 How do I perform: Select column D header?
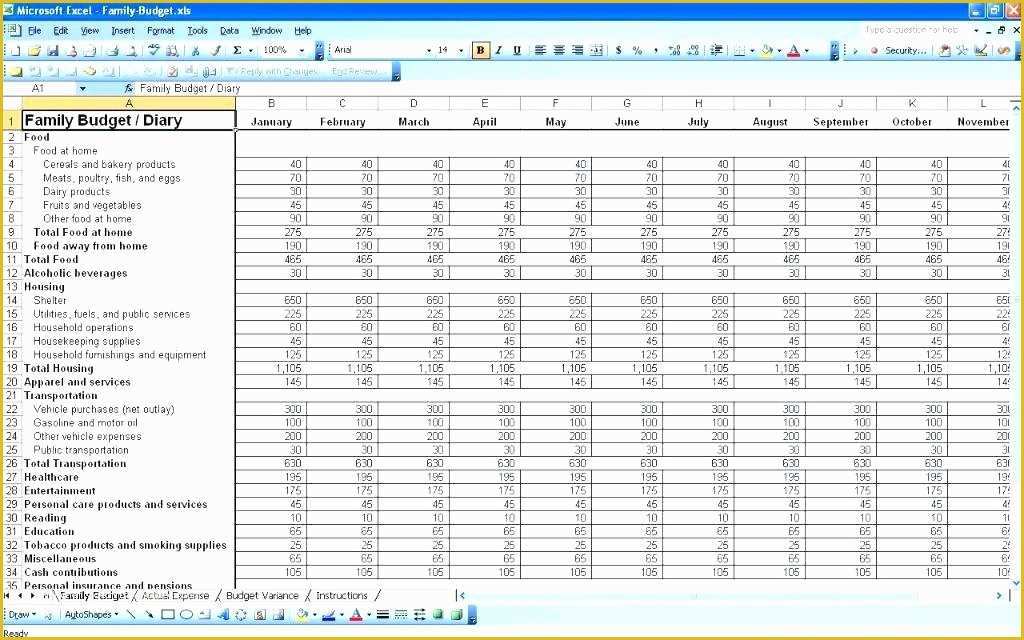[413, 103]
